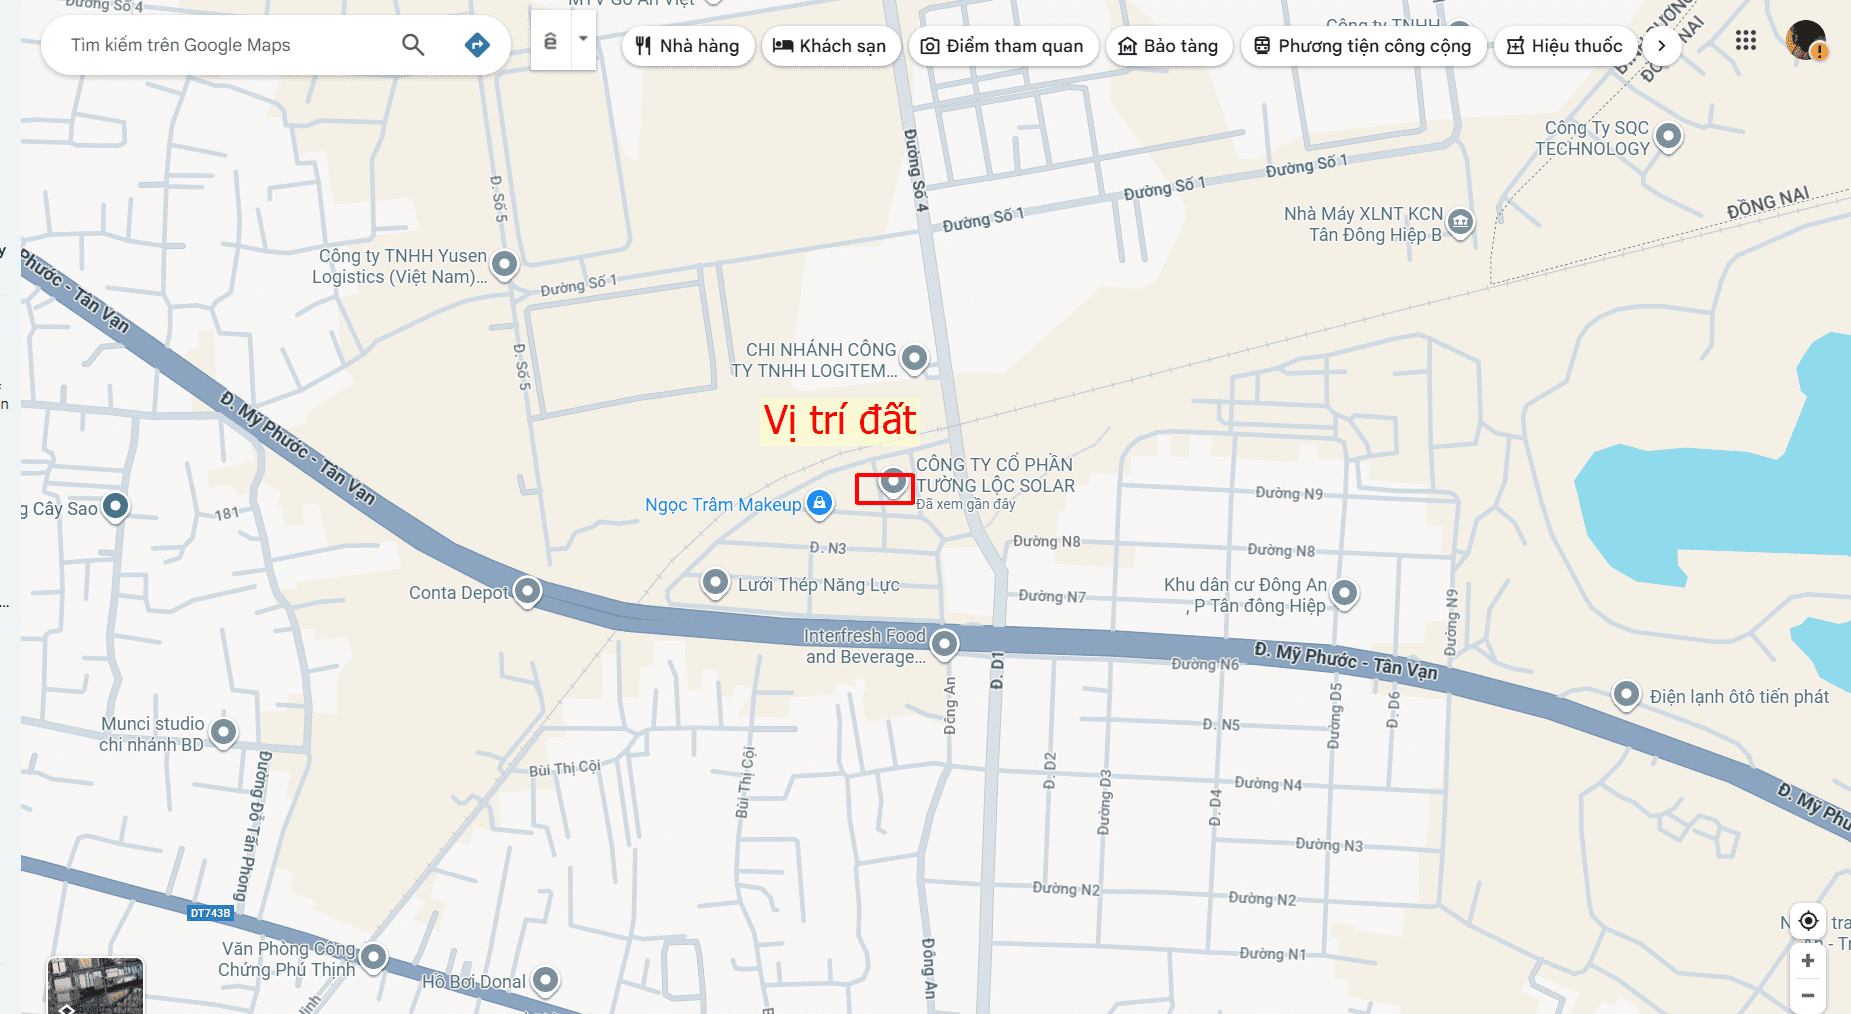Open the Google apps grid
The width and height of the screenshot is (1851, 1014).
(x=1746, y=40)
